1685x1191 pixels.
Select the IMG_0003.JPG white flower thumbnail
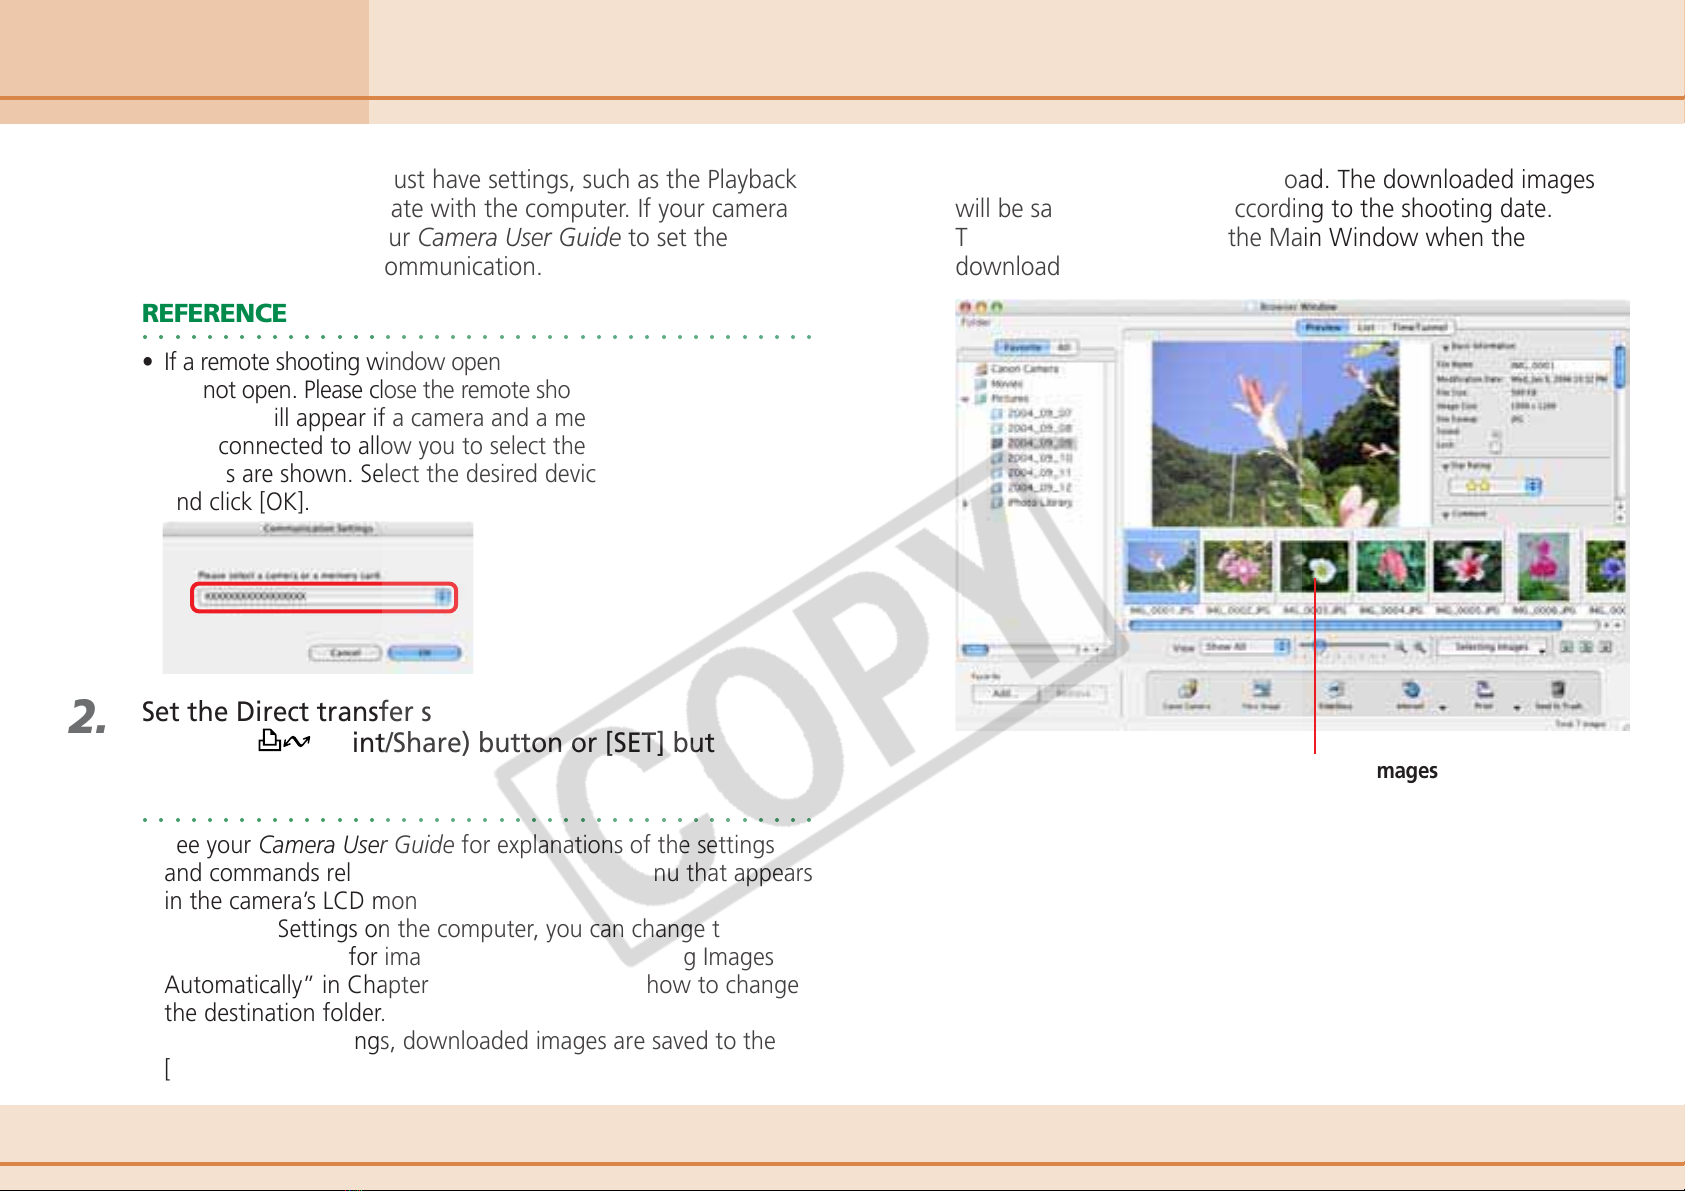point(1314,566)
